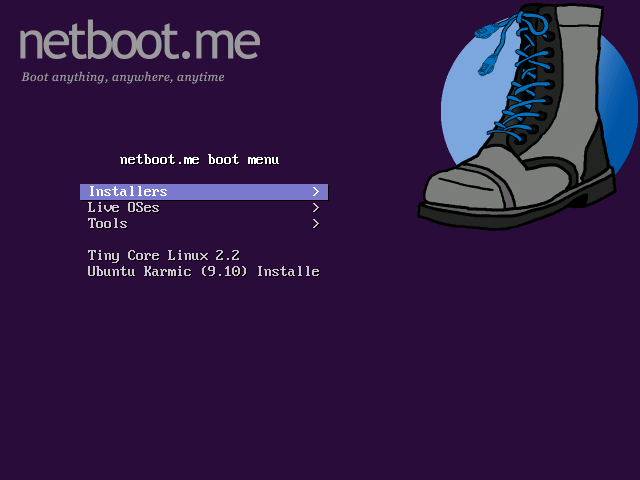Viewport: 640px width, 480px height.
Task: Boot Tiny Core Linux 2.2
Action: (163, 256)
